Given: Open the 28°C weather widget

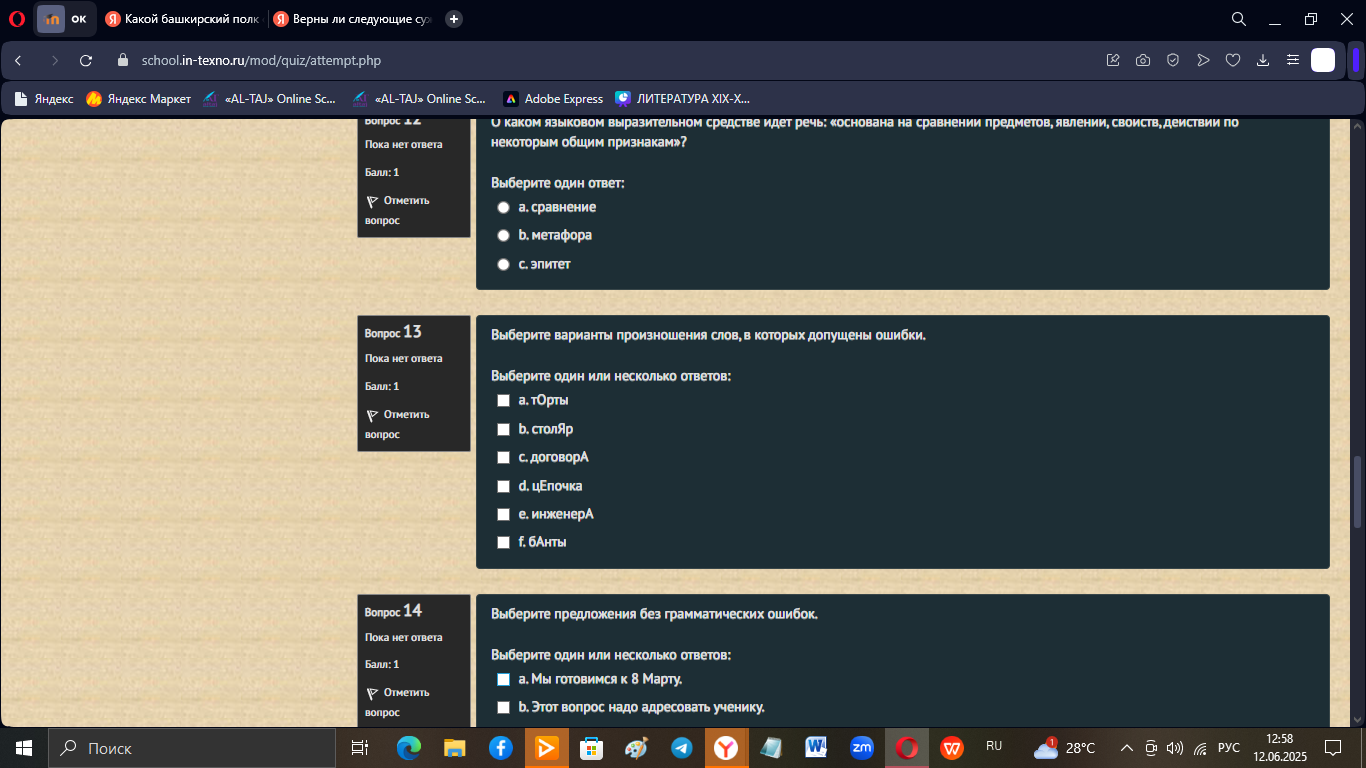Looking at the screenshot, I should pos(1065,748).
